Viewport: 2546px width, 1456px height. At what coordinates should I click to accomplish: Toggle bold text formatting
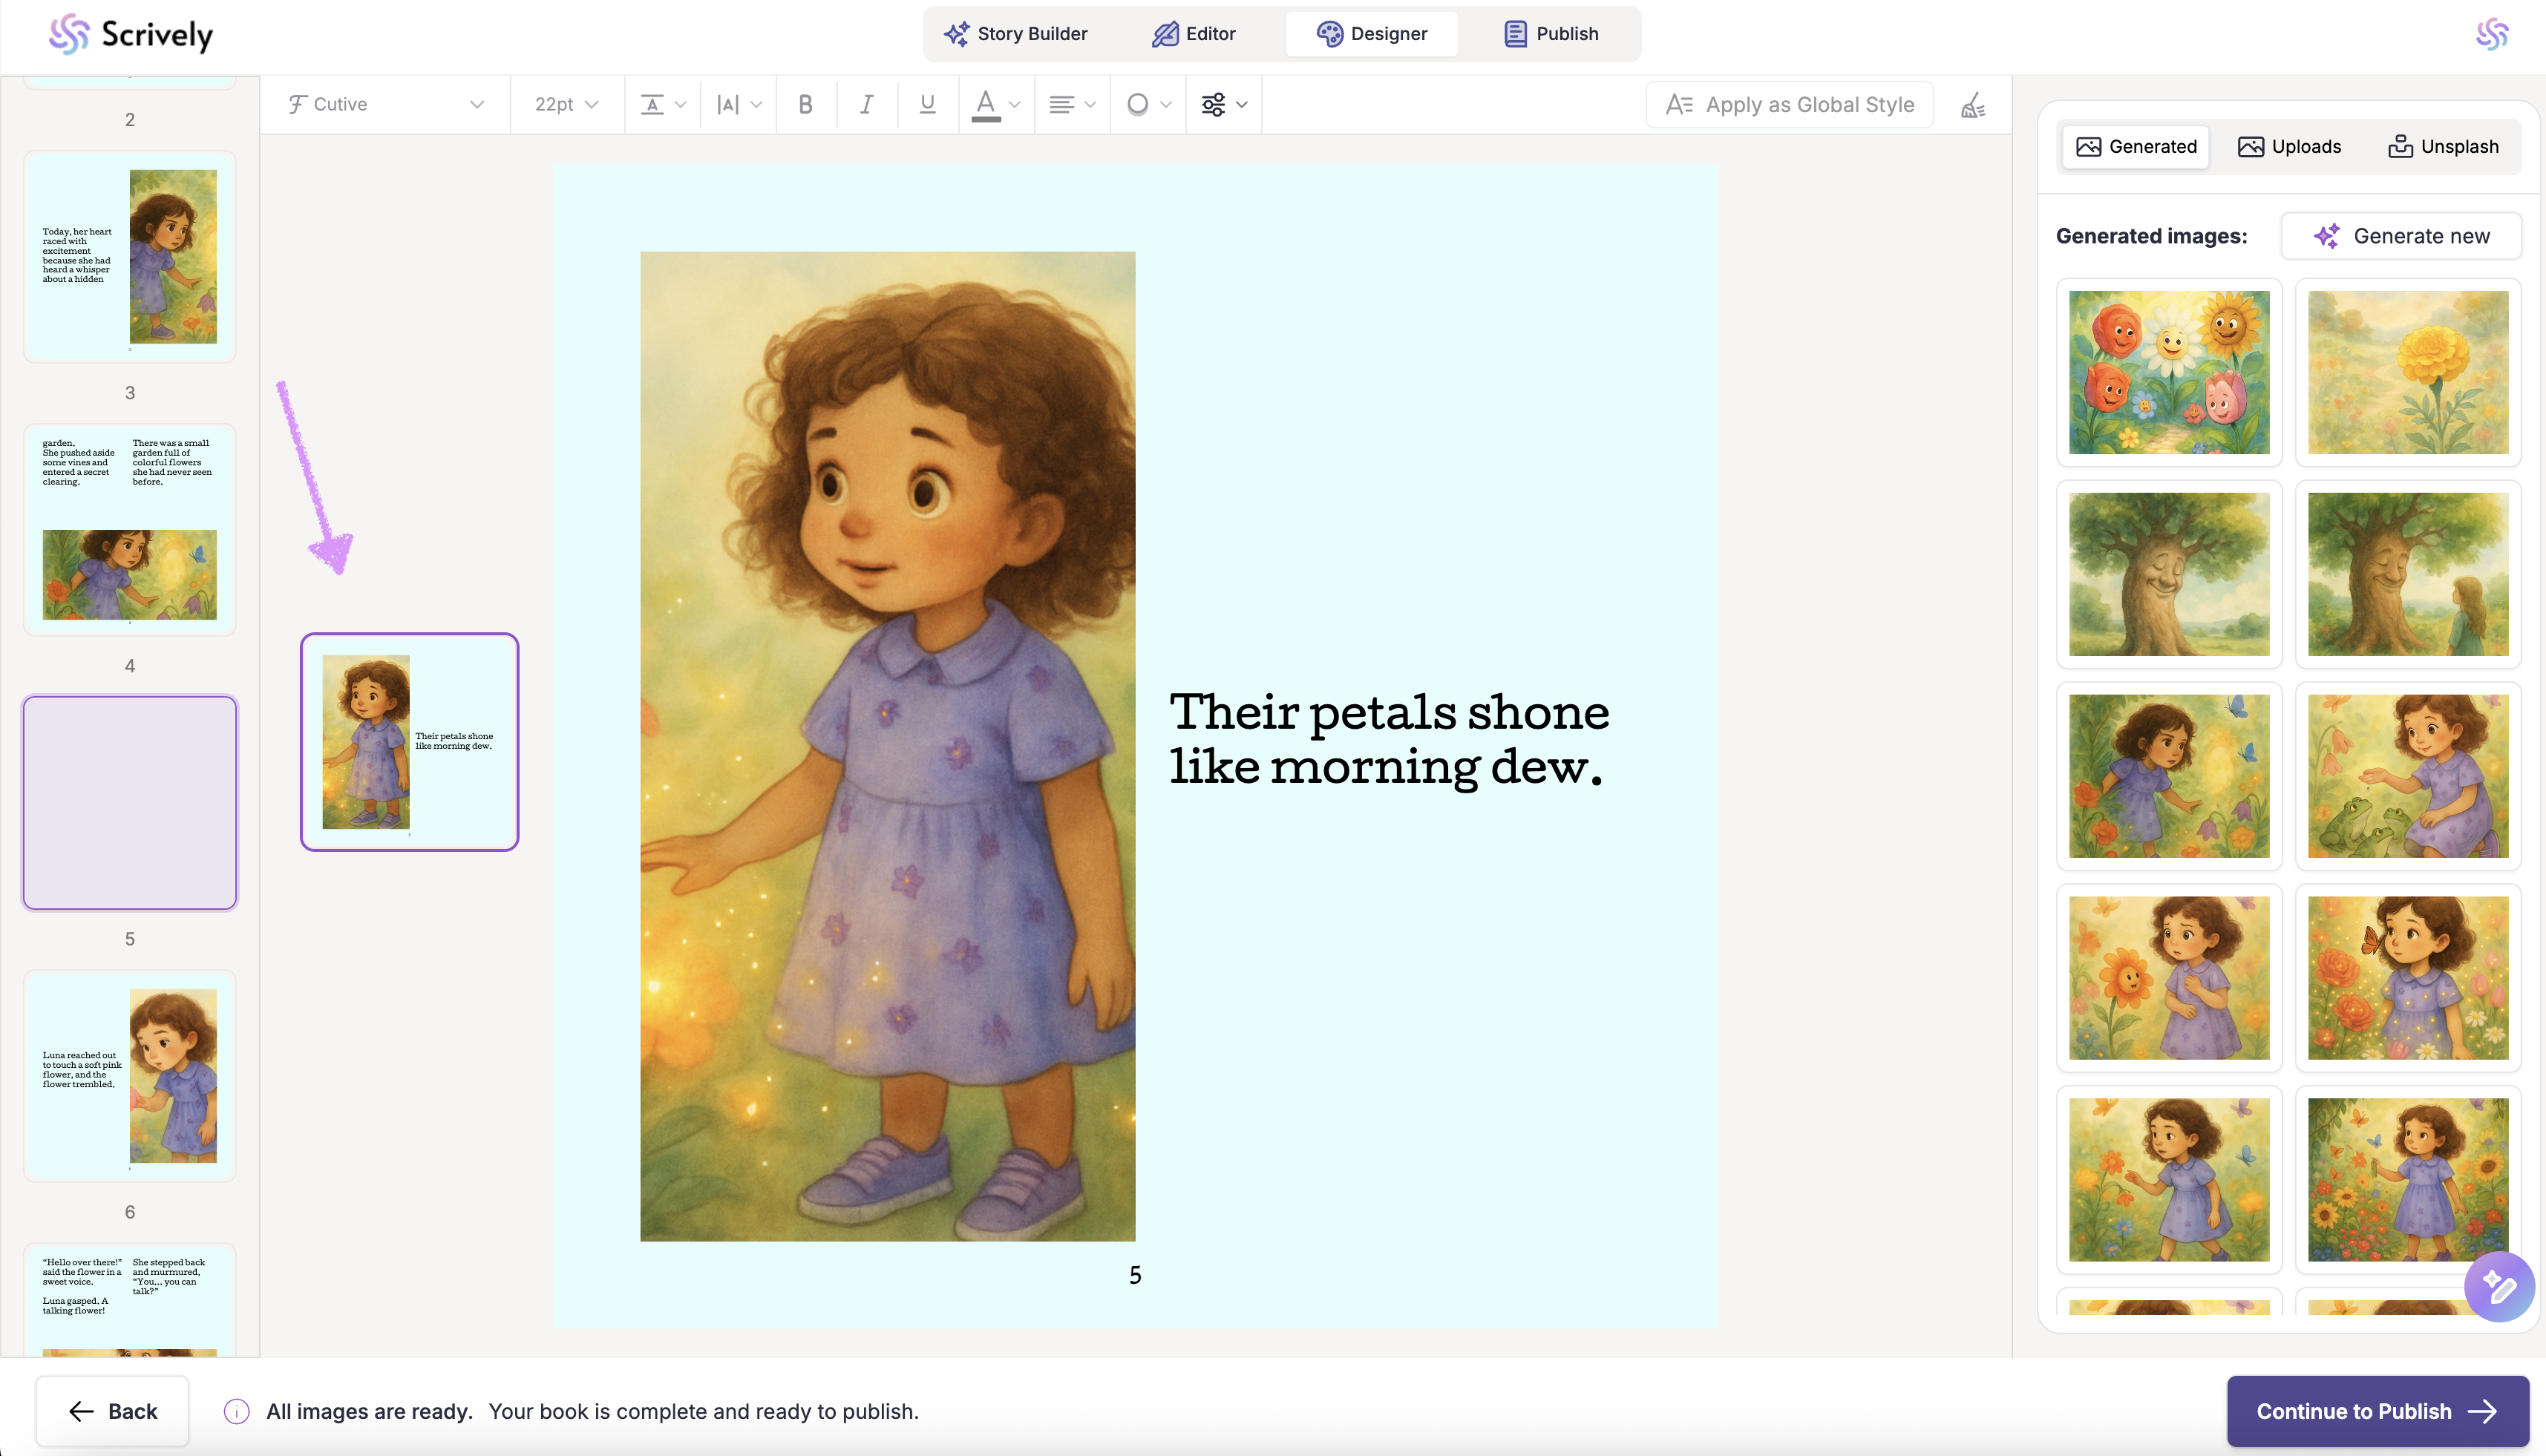click(x=805, y=104)
